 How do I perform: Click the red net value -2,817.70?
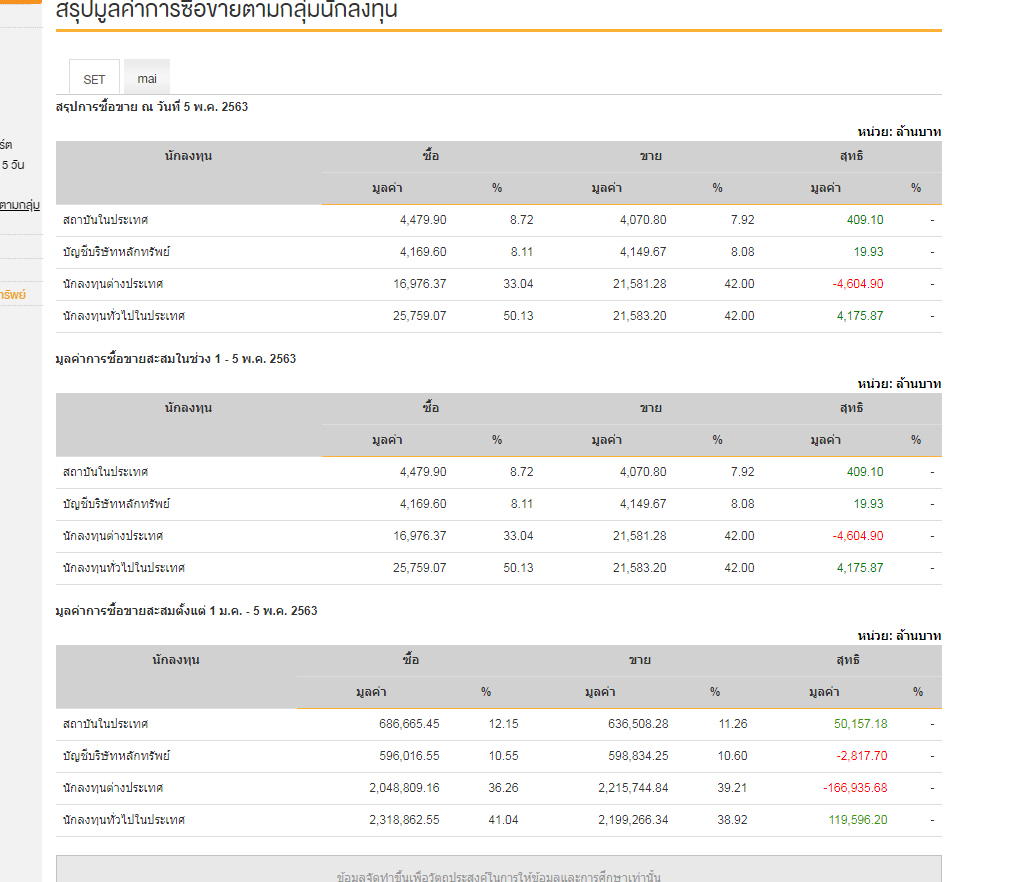pyautogui.click(x=862, y=755)
